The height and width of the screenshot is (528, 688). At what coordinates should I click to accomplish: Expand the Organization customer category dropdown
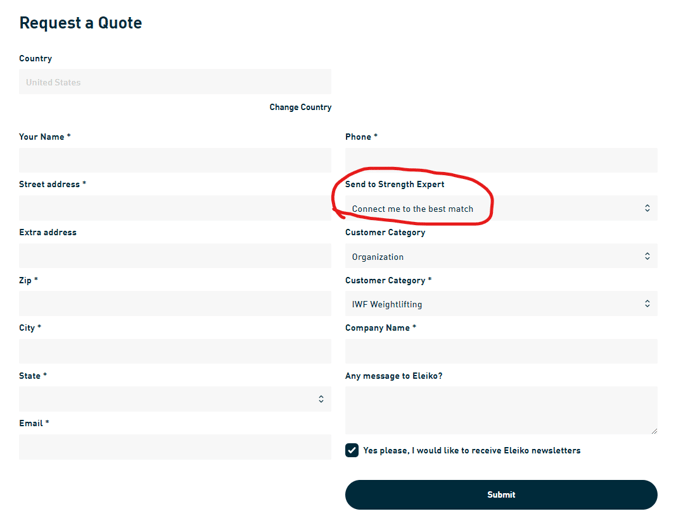(x=501, y=256)
